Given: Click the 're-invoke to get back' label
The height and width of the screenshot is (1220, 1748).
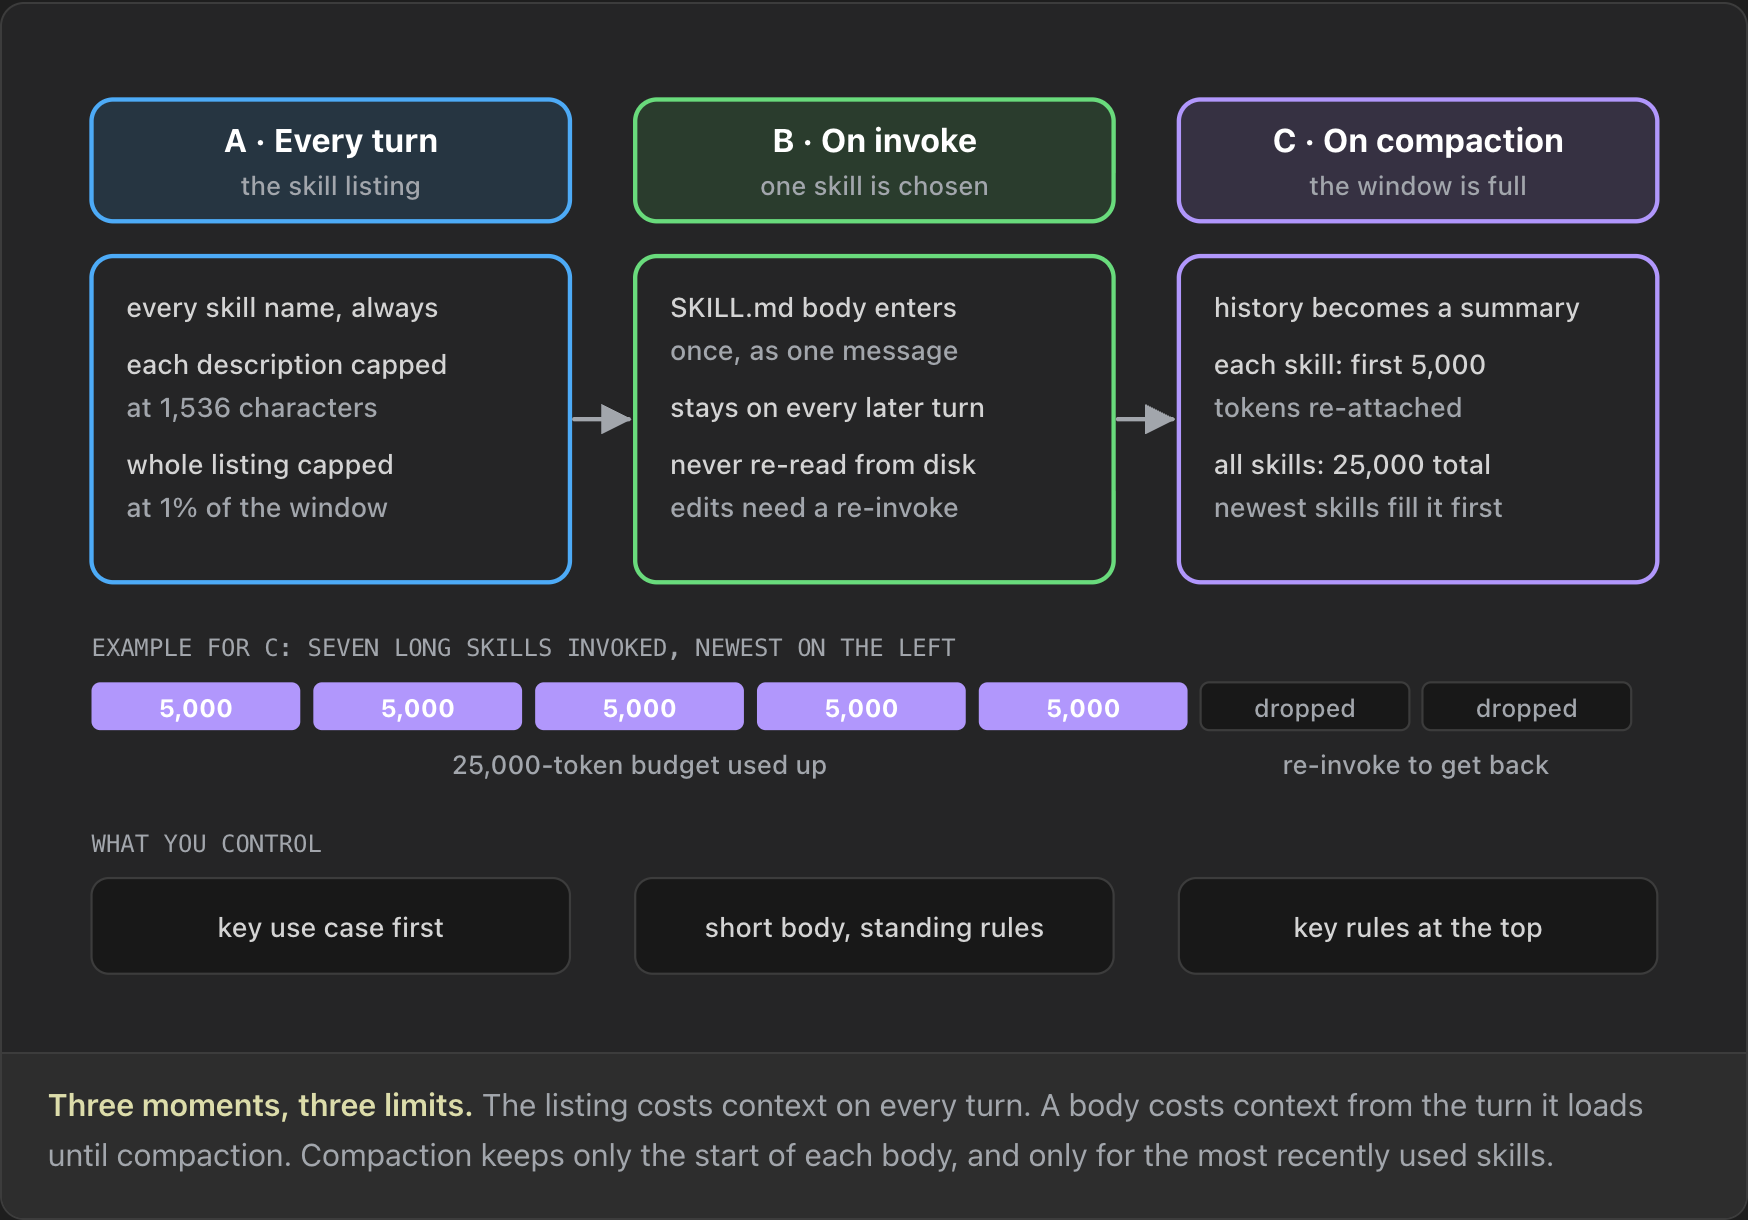Looking at the screenshot, I should pyautogui.click(x=1416, y=765).
